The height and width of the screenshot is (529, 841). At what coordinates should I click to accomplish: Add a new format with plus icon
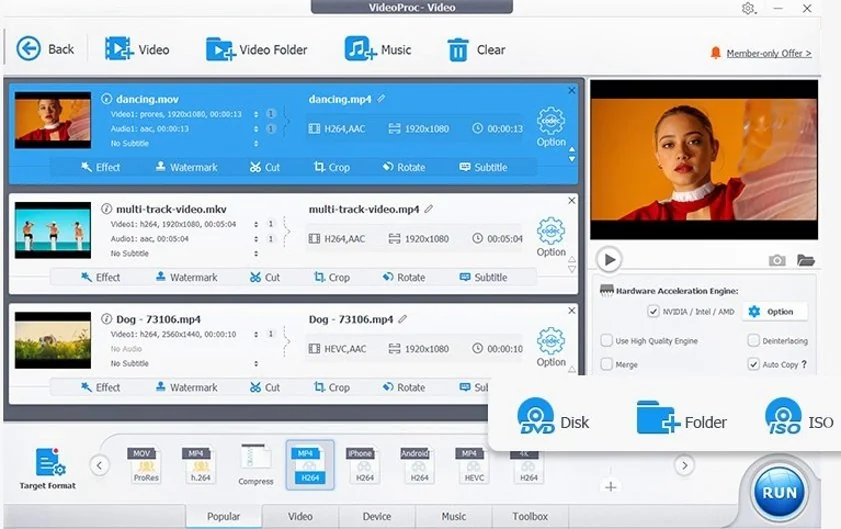[610, 487]
